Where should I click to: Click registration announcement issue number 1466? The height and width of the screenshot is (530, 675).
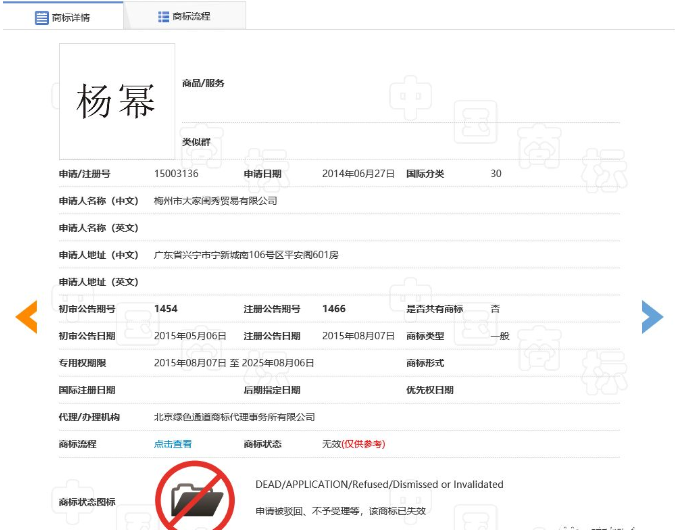point(334,309)
